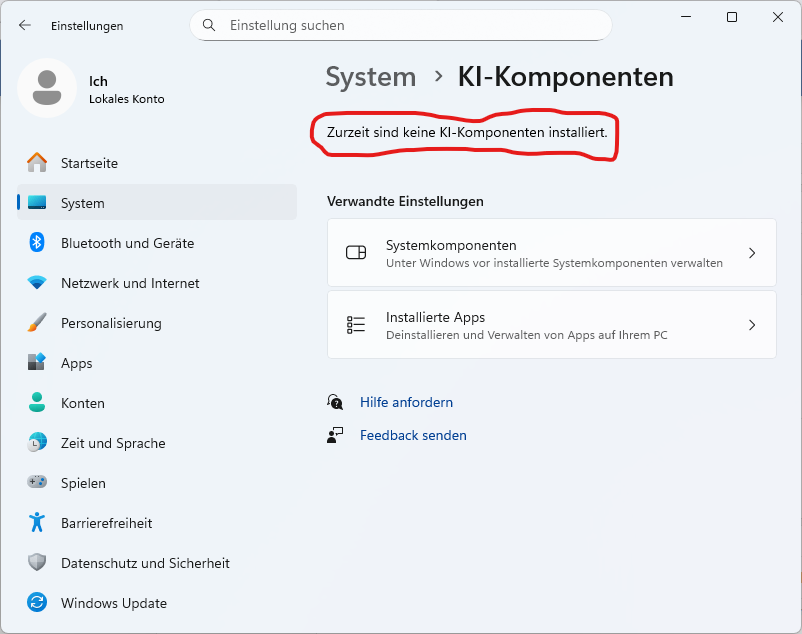Click the Startseite house icon
This screenshot has height=634, width=802.
[37, 163]
